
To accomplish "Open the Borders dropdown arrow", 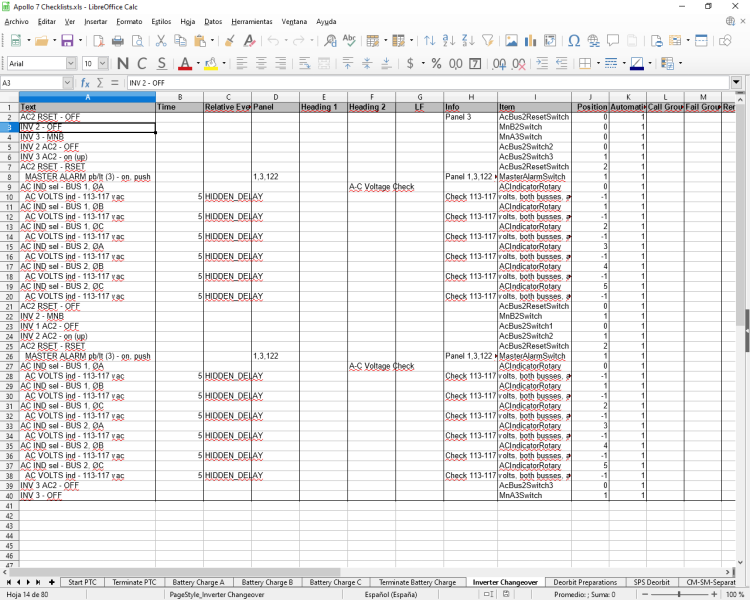I will [598, 63].
